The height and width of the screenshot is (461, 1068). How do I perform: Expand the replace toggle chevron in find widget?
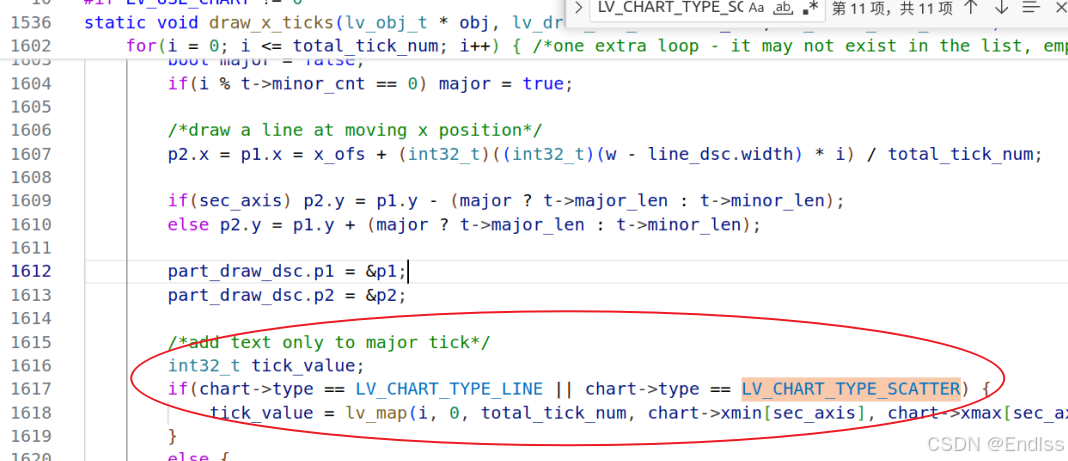coord(578,7)
